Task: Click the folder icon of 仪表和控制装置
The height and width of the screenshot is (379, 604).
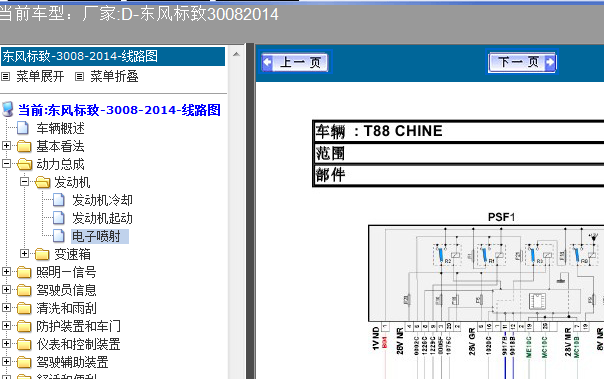Action: coord(24,344)
